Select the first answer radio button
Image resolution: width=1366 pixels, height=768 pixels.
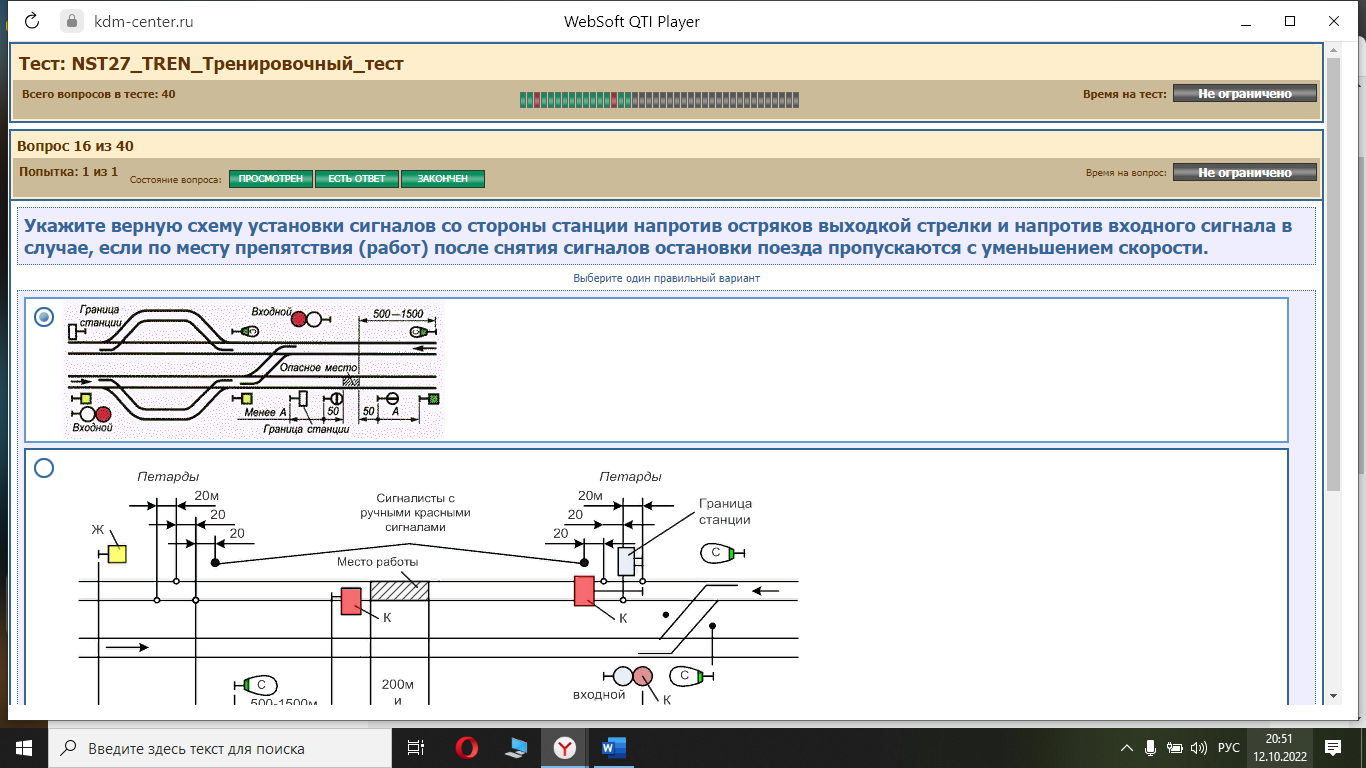point(44,317)
